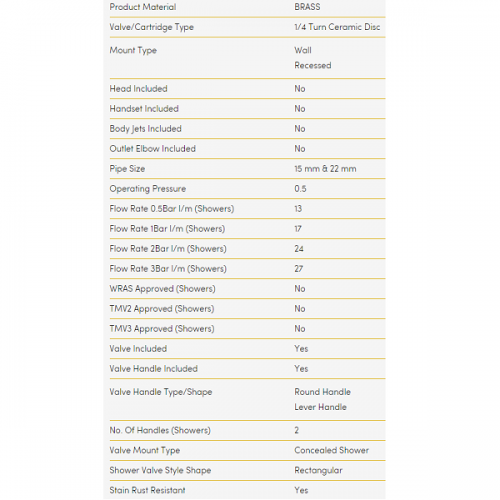The height and width of the screenshot is (500, 500).
Task: Select the flow rate value 24
Action: [x=299, y=249]
